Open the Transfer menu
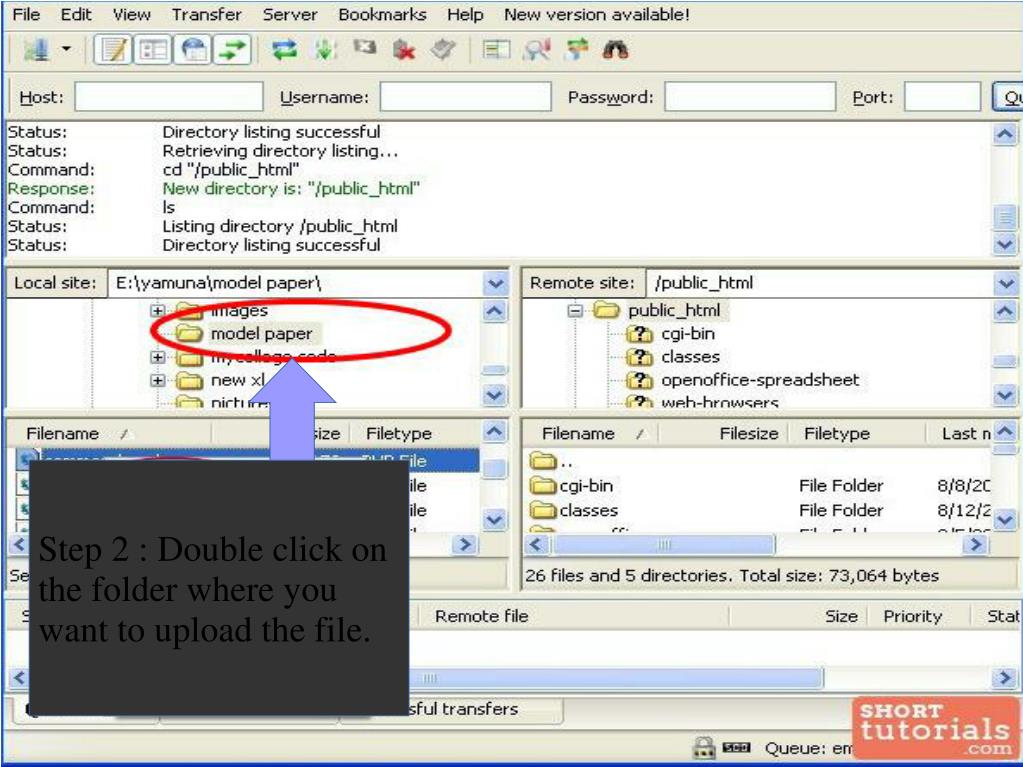The height and width of the screenshot is (767, 1023). (206, 14)
